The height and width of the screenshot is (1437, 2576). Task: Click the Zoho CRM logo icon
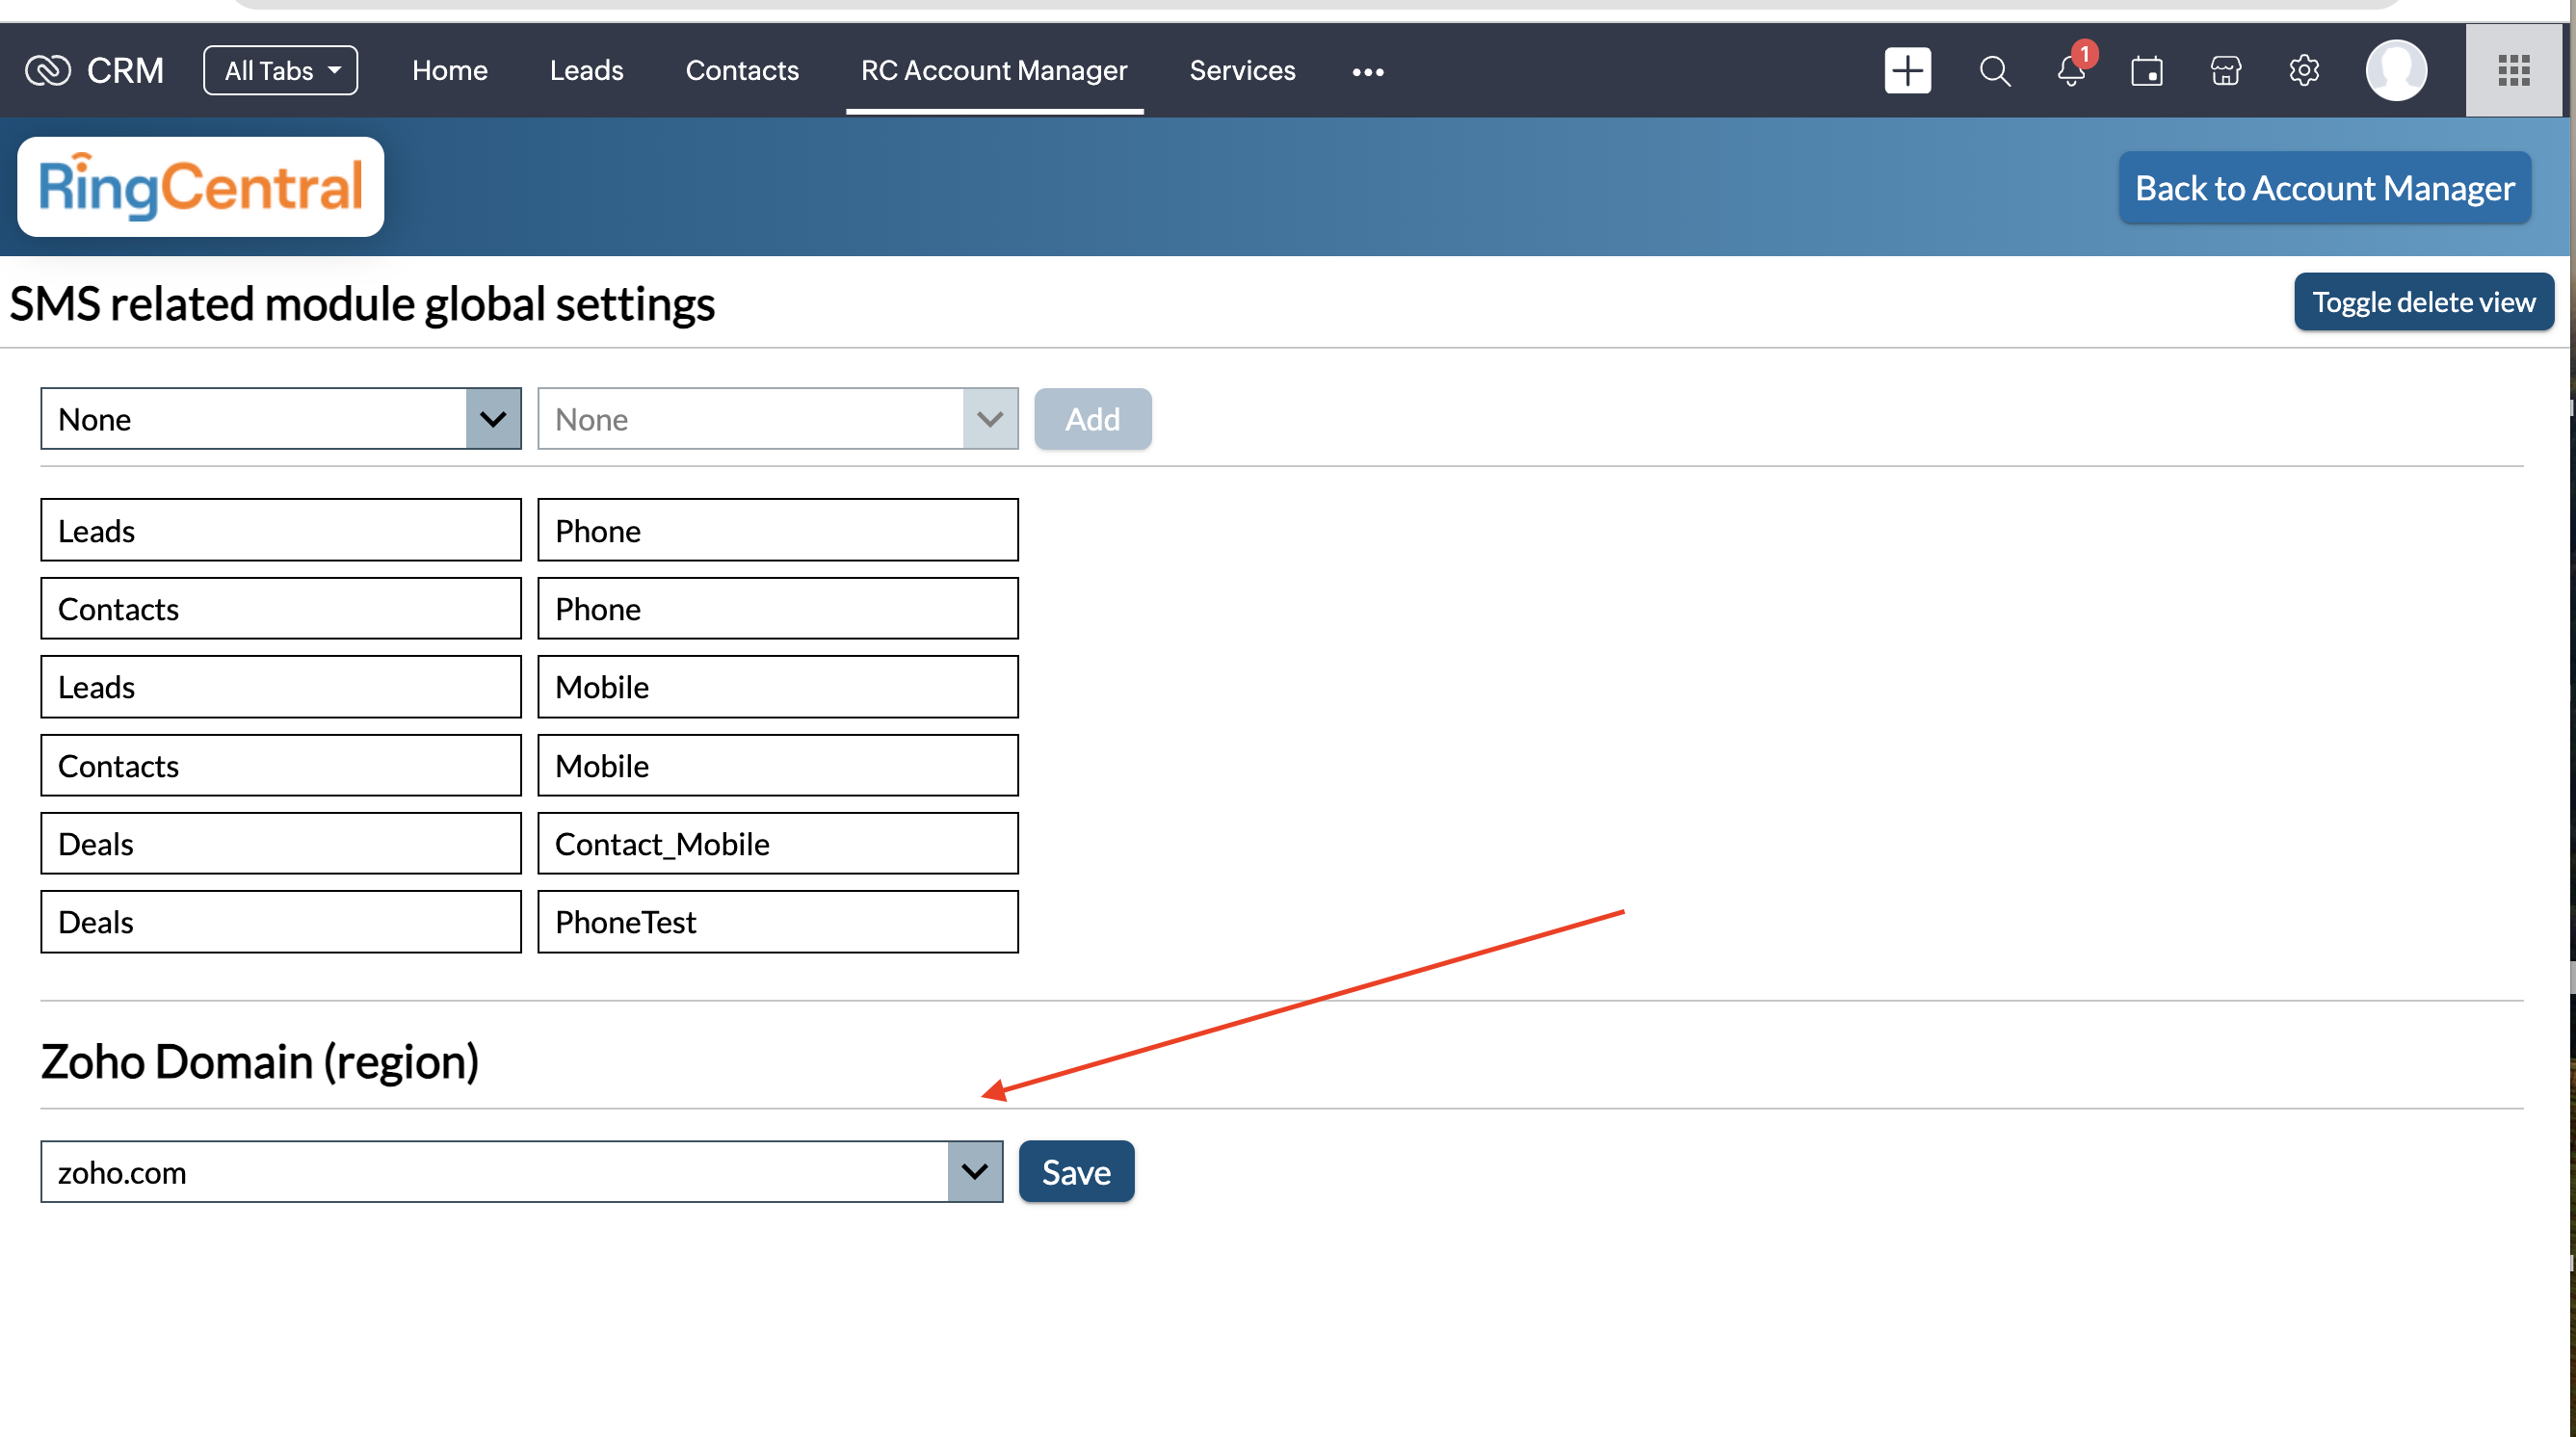[x=47, y=70]
